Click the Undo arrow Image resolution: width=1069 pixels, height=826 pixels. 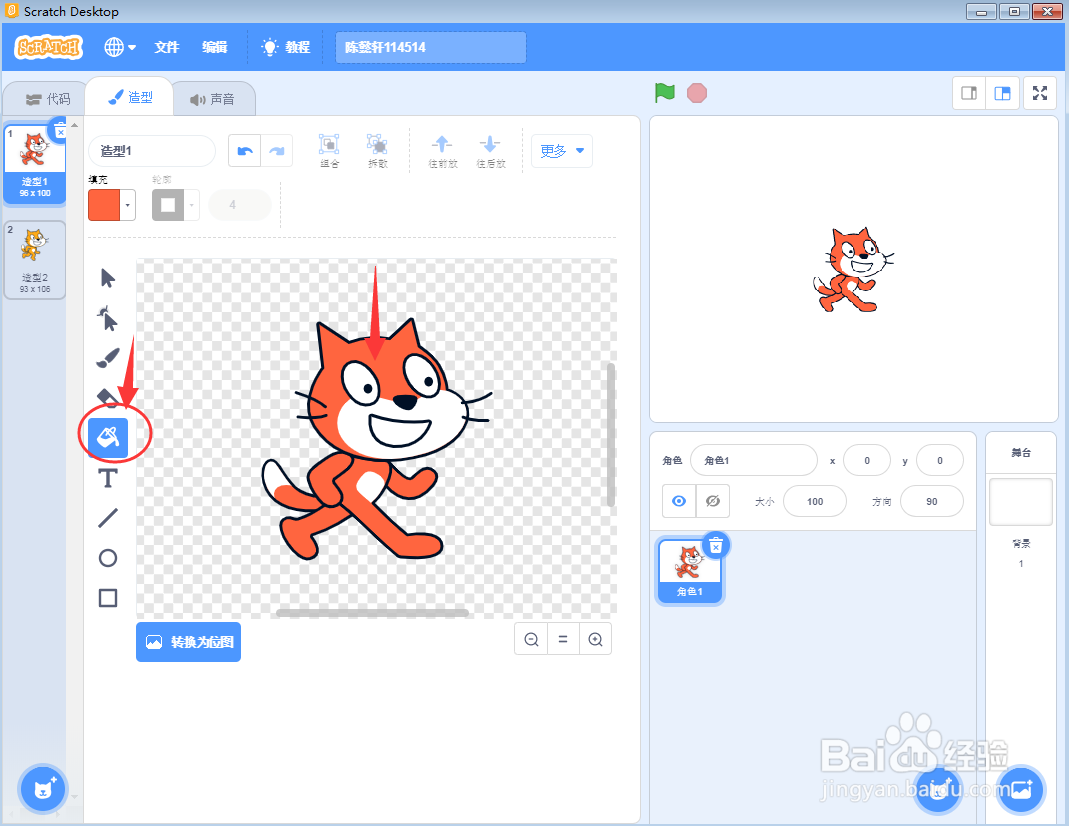[x=245, y=151]
